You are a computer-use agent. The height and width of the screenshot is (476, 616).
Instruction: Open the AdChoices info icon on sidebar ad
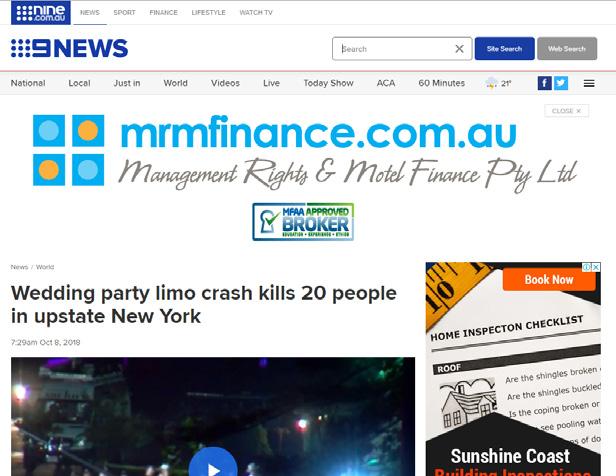[587, 267]
